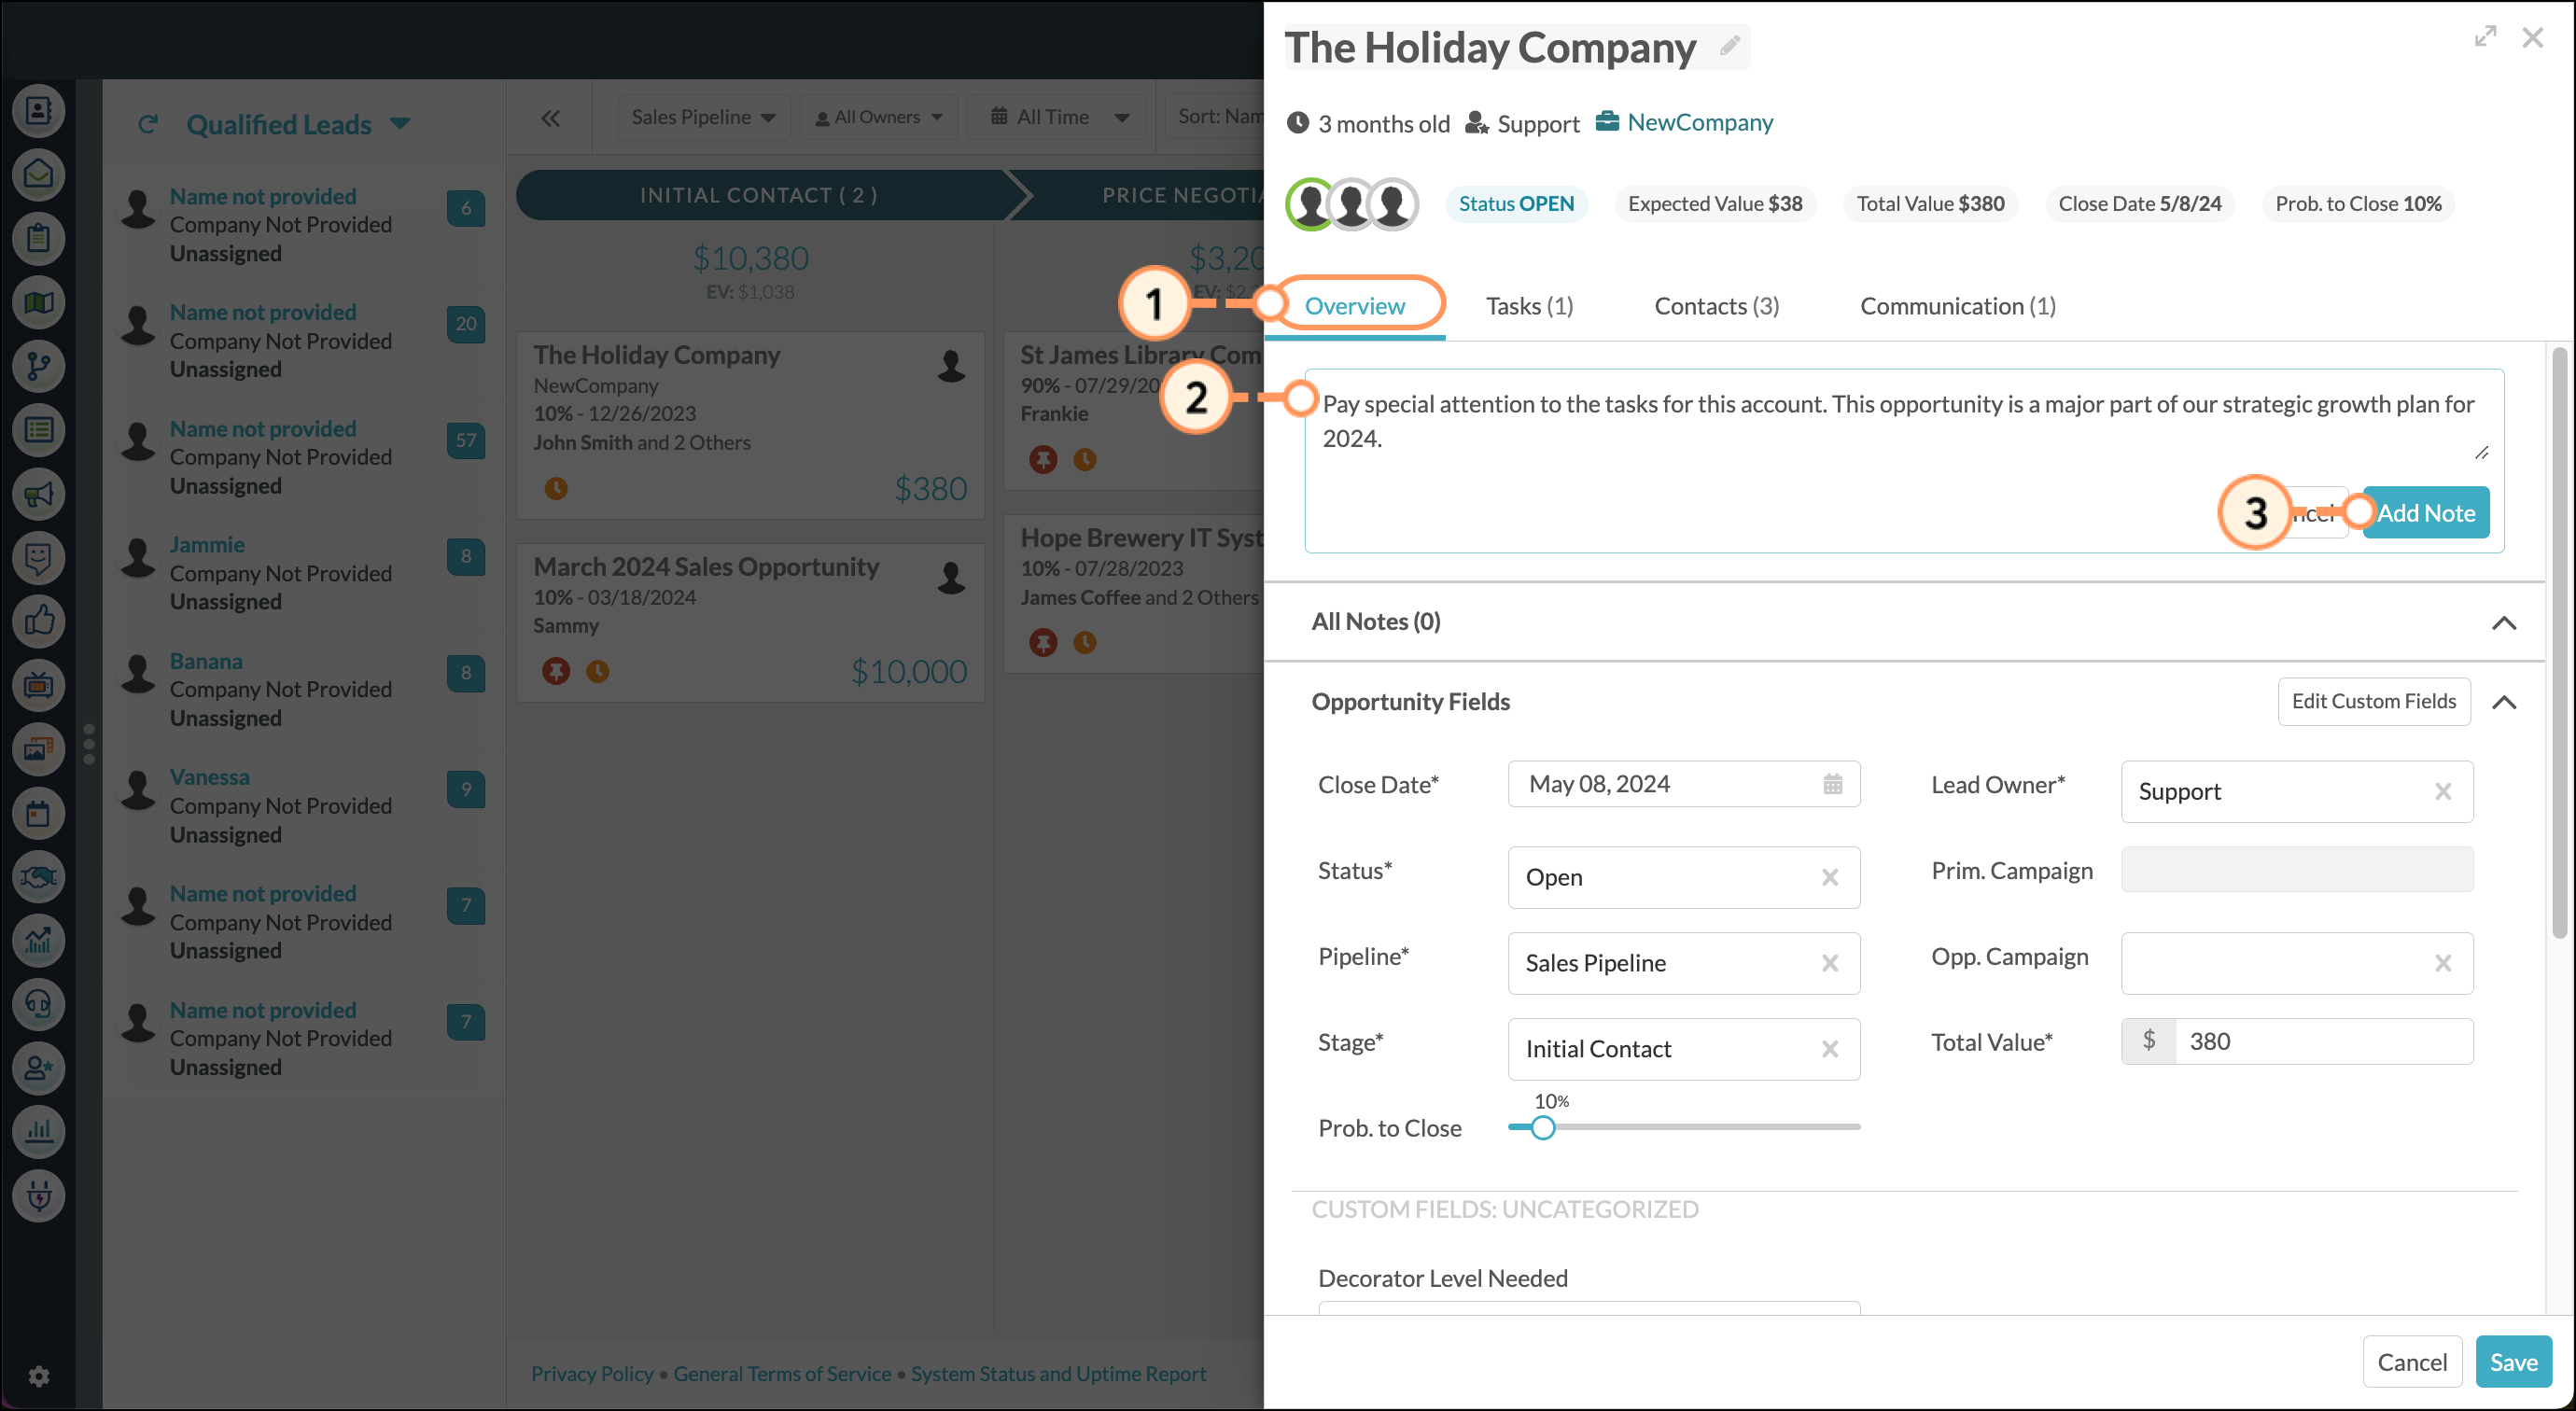Click the Add Note button
The height and width of the screenshot is (1411, 2576).
(2425, 513)
